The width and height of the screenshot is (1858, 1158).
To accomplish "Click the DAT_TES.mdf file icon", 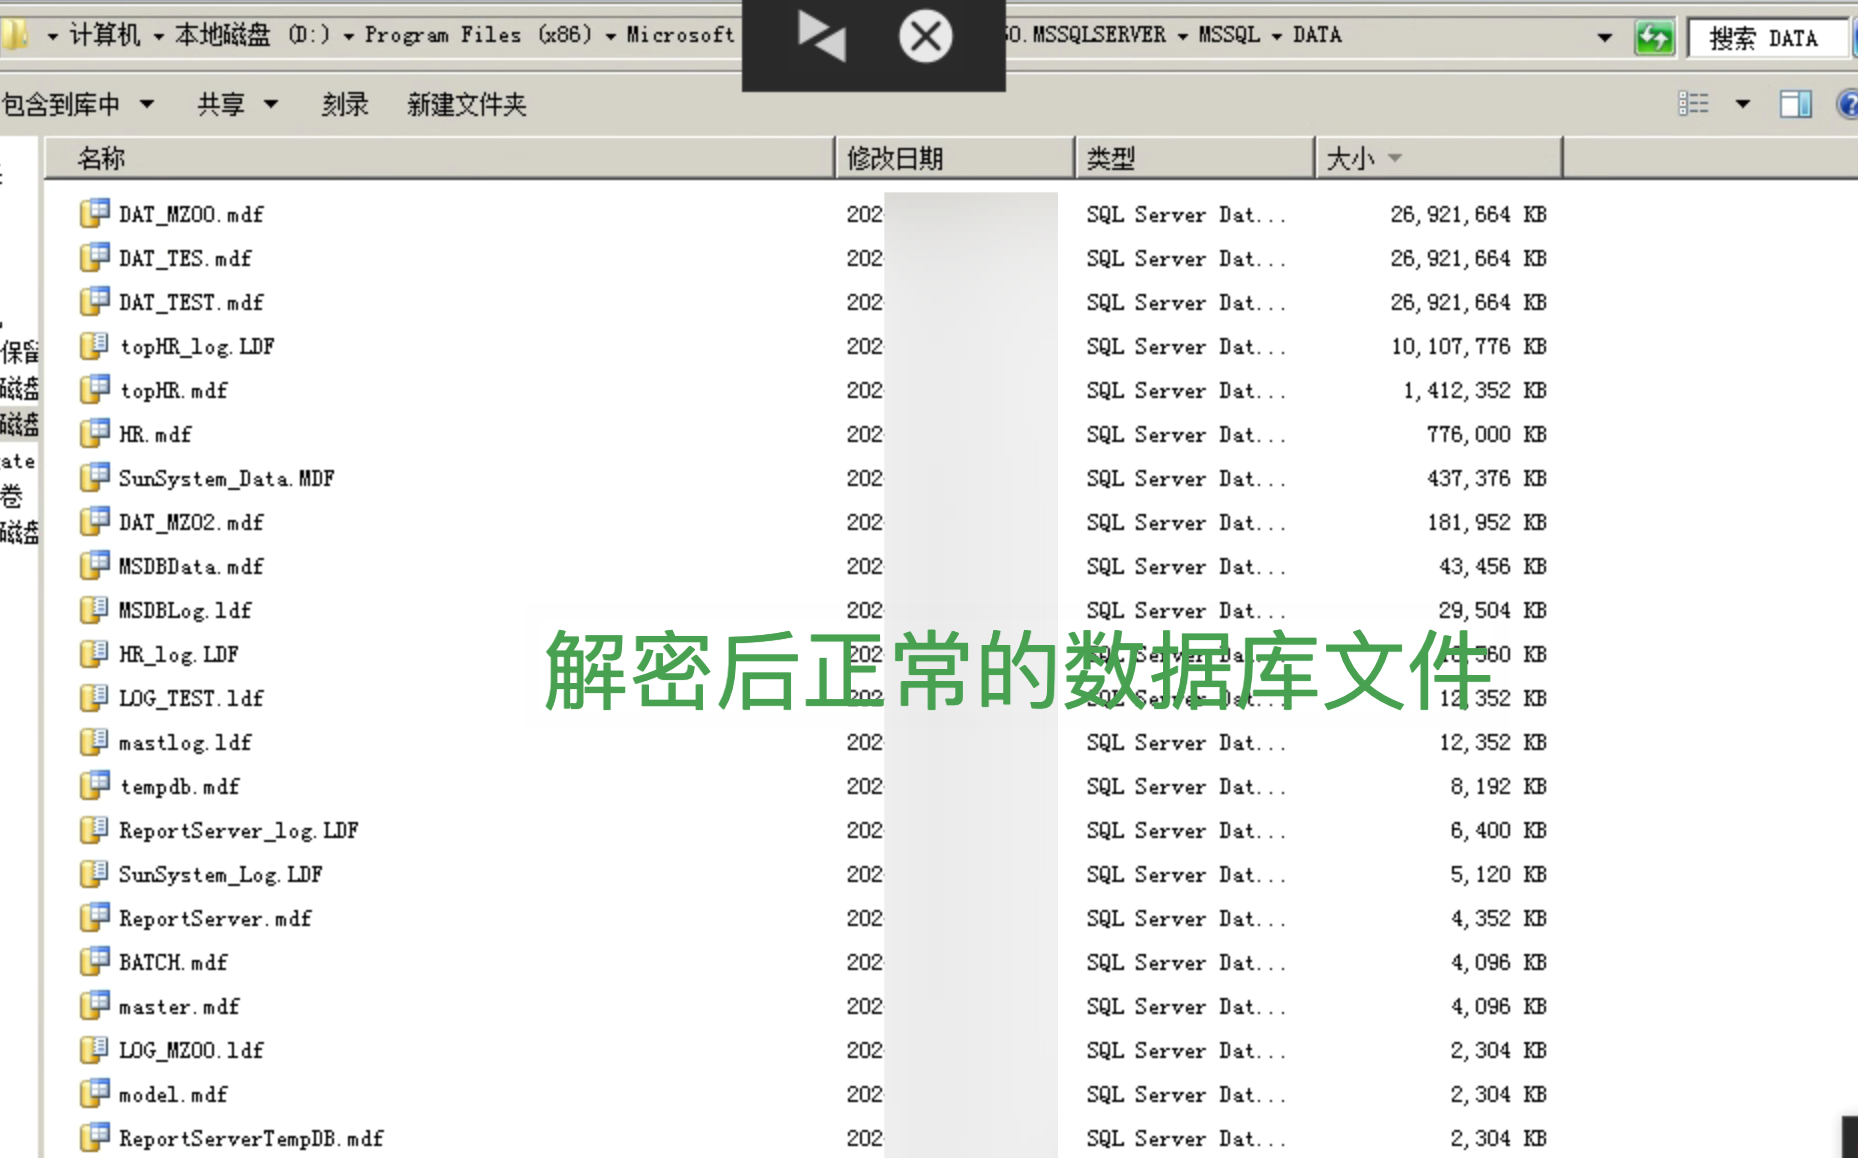I will pyautogui.click(x=94, y=257).
